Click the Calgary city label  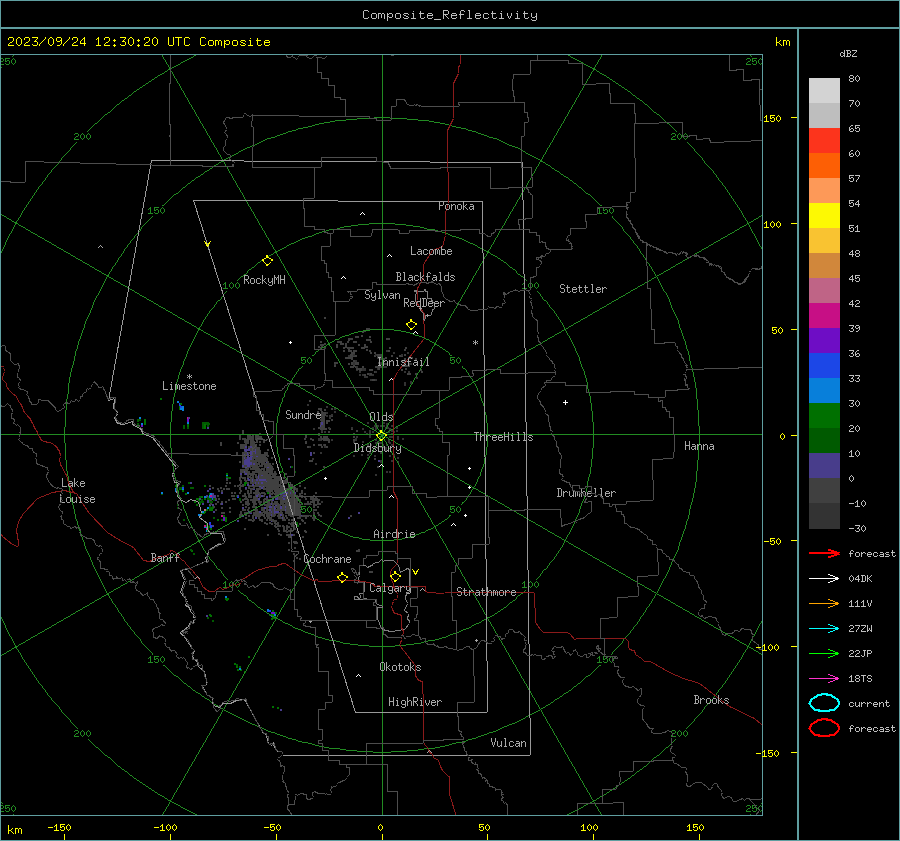point(390,588)
